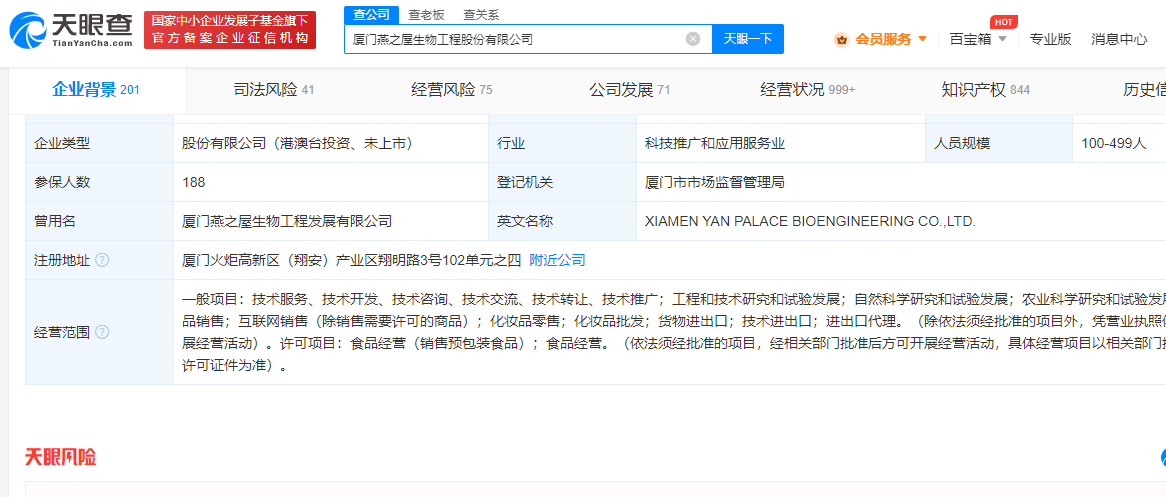Click the 天眼风险 section logo
This screenshot has height=497, width=1166.
click(61, 457)
